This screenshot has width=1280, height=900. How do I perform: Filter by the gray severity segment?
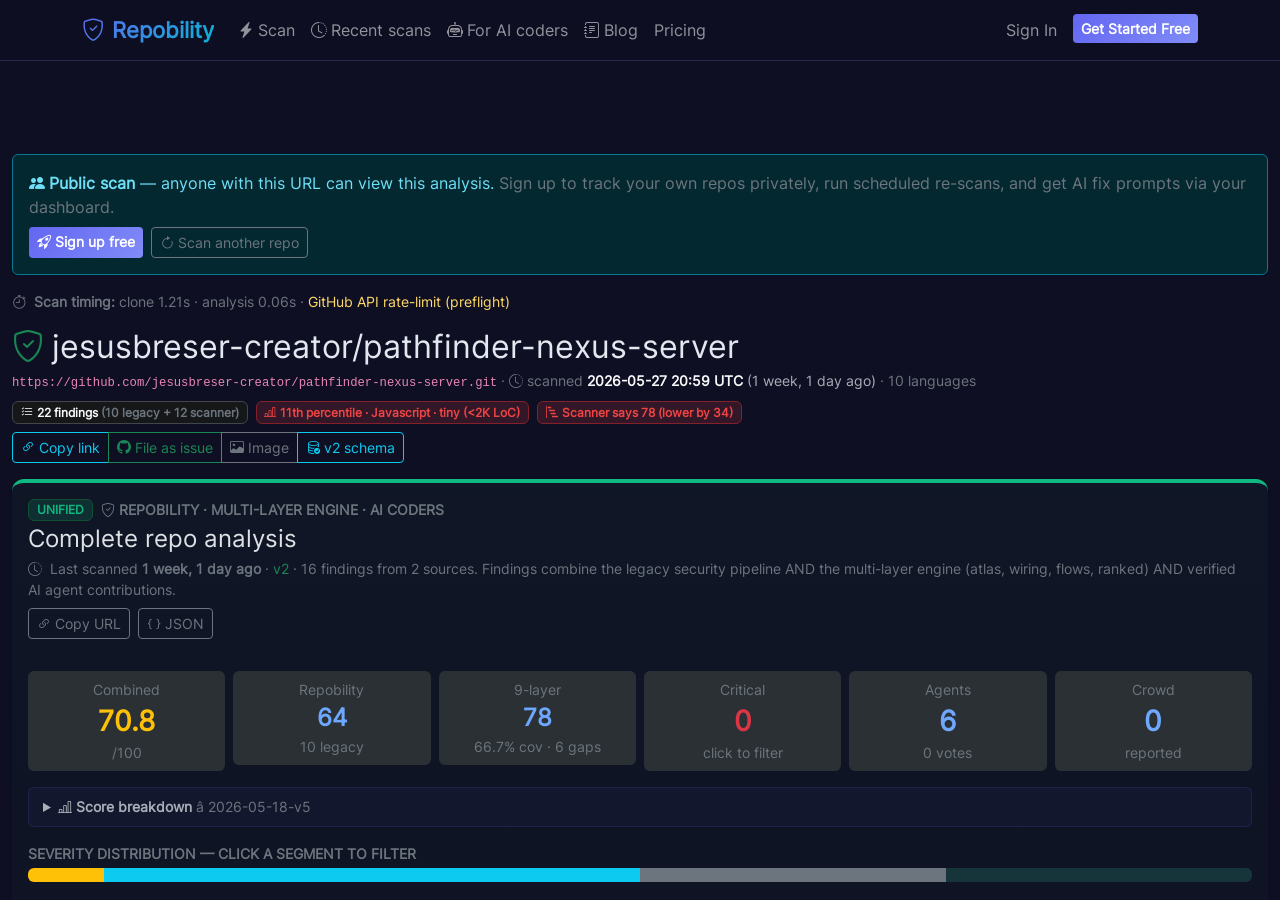tap(793, 875)
